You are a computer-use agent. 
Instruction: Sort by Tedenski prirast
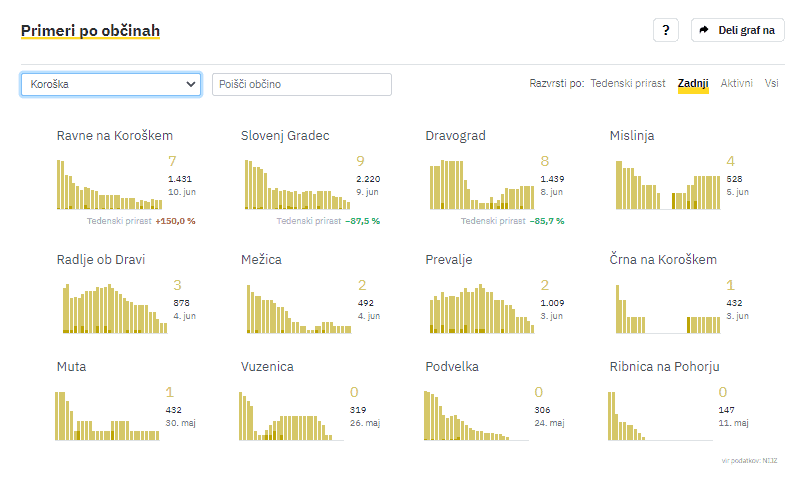pyautogui.click(x=628, y=84)
